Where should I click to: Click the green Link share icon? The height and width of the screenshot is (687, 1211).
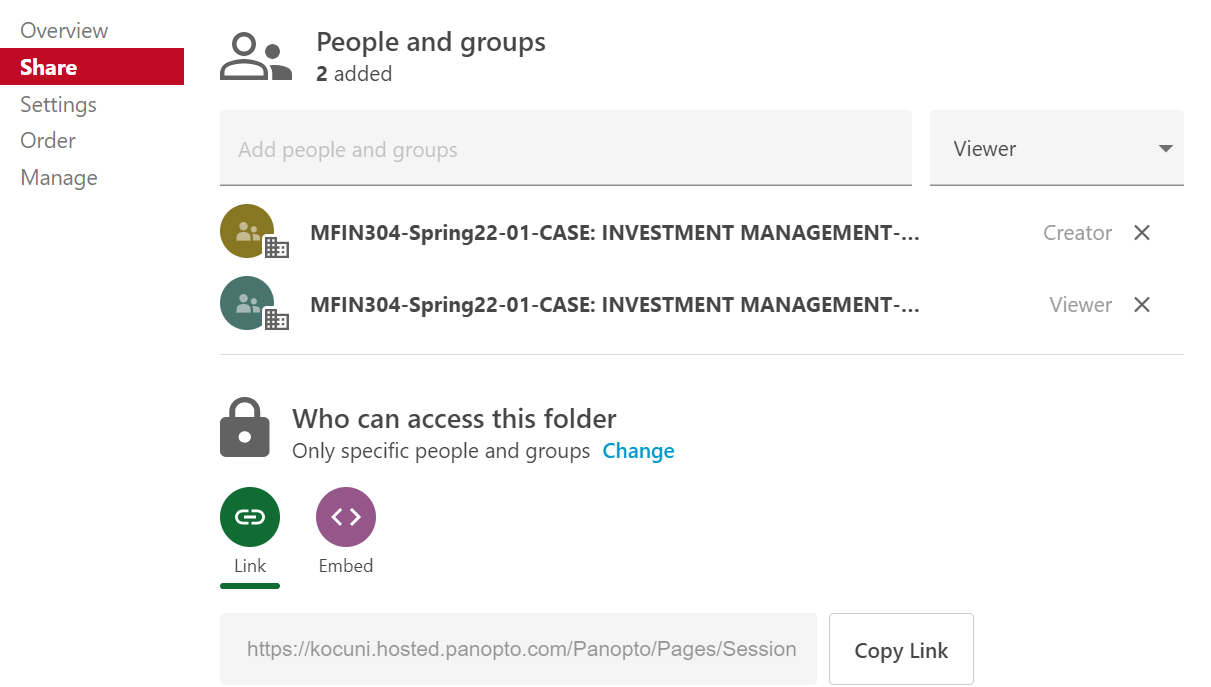coord(249,517)
